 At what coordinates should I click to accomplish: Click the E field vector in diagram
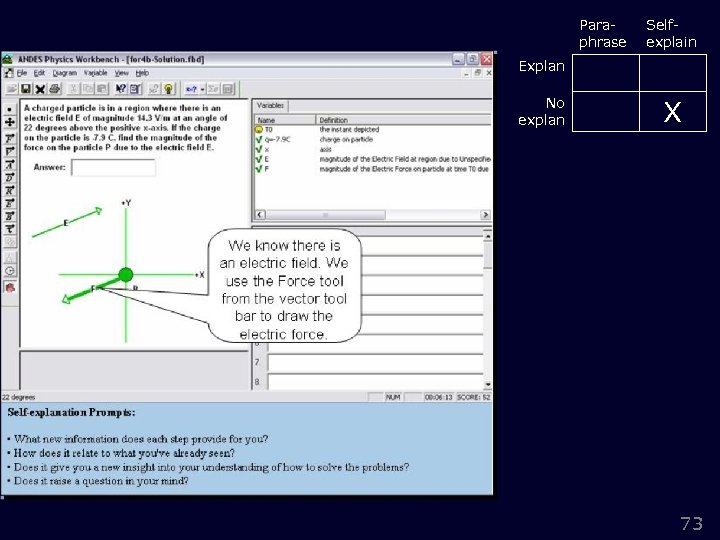(67, 223)
